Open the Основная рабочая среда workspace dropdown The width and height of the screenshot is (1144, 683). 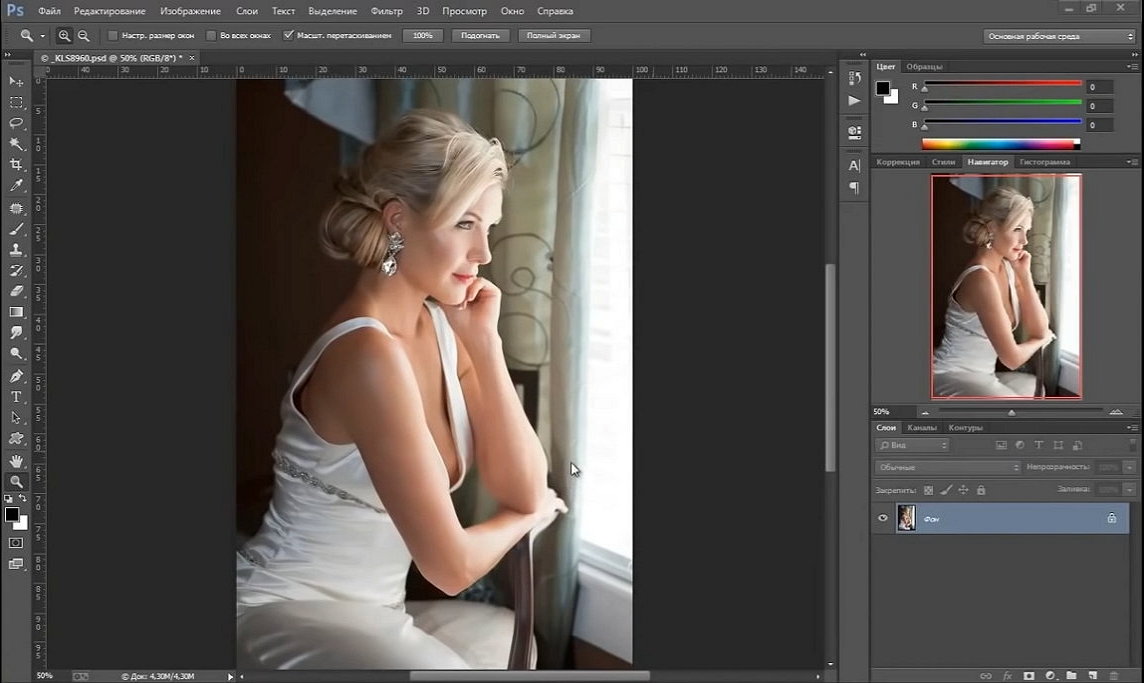pyautogui.click(x=1058, y=36)
